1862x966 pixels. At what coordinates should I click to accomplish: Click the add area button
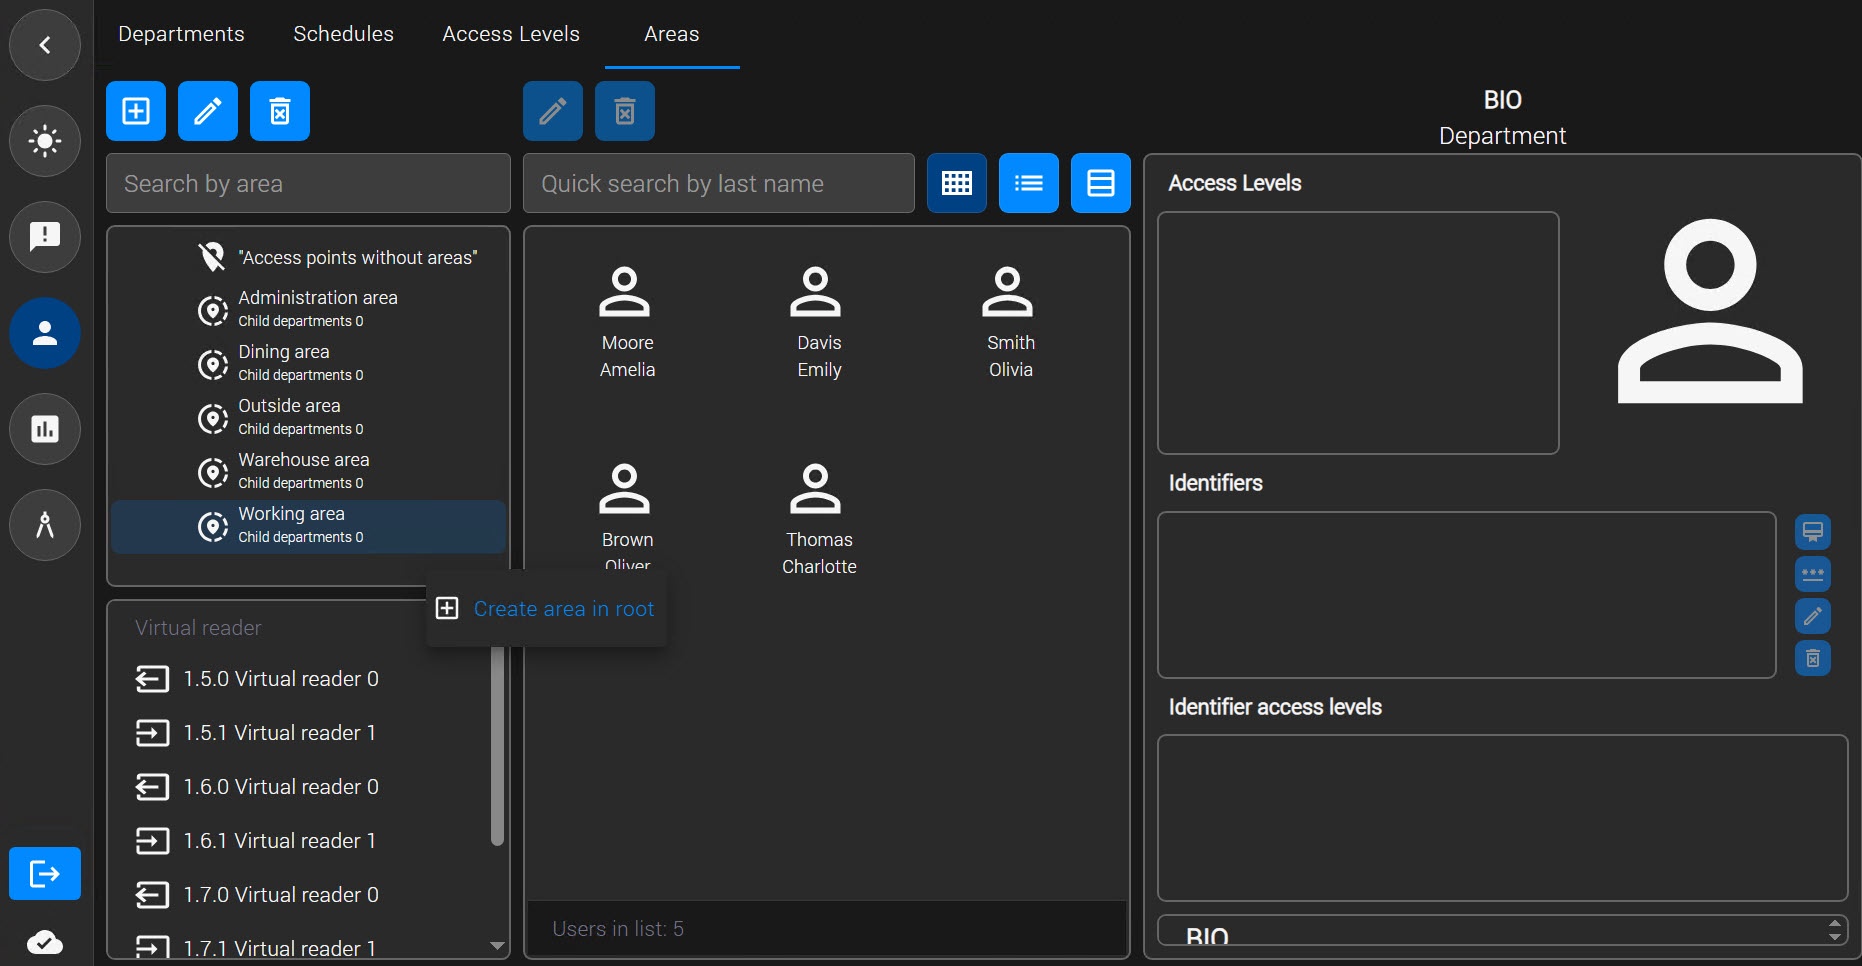(136, 111)
